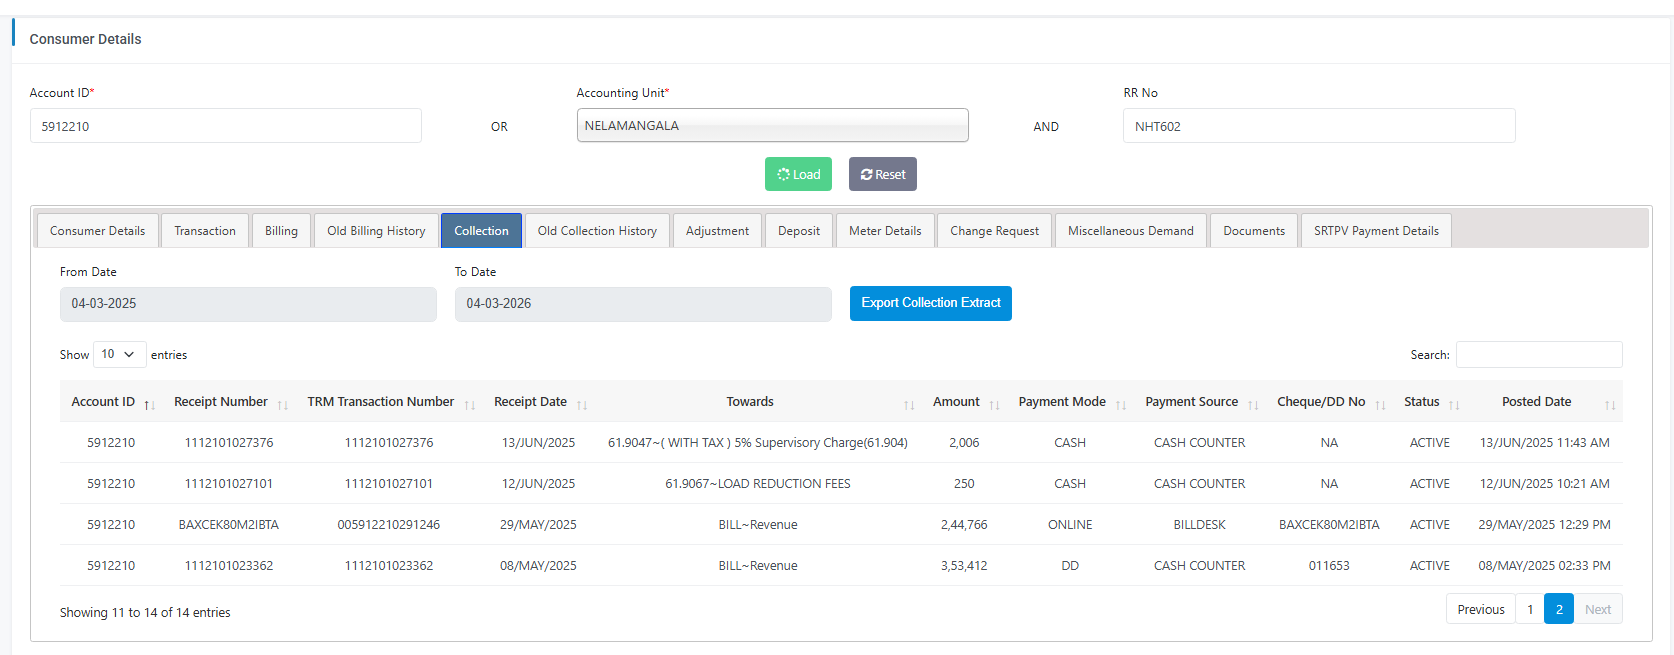Open the Accounting Unit dropdown
The image size is (1674, 655).
pos(772,126)
